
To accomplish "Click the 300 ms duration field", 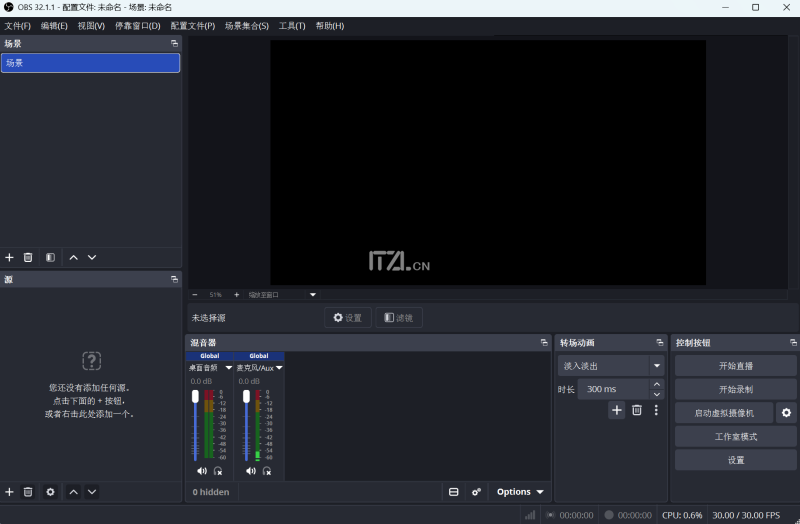I will pos(614,389).
